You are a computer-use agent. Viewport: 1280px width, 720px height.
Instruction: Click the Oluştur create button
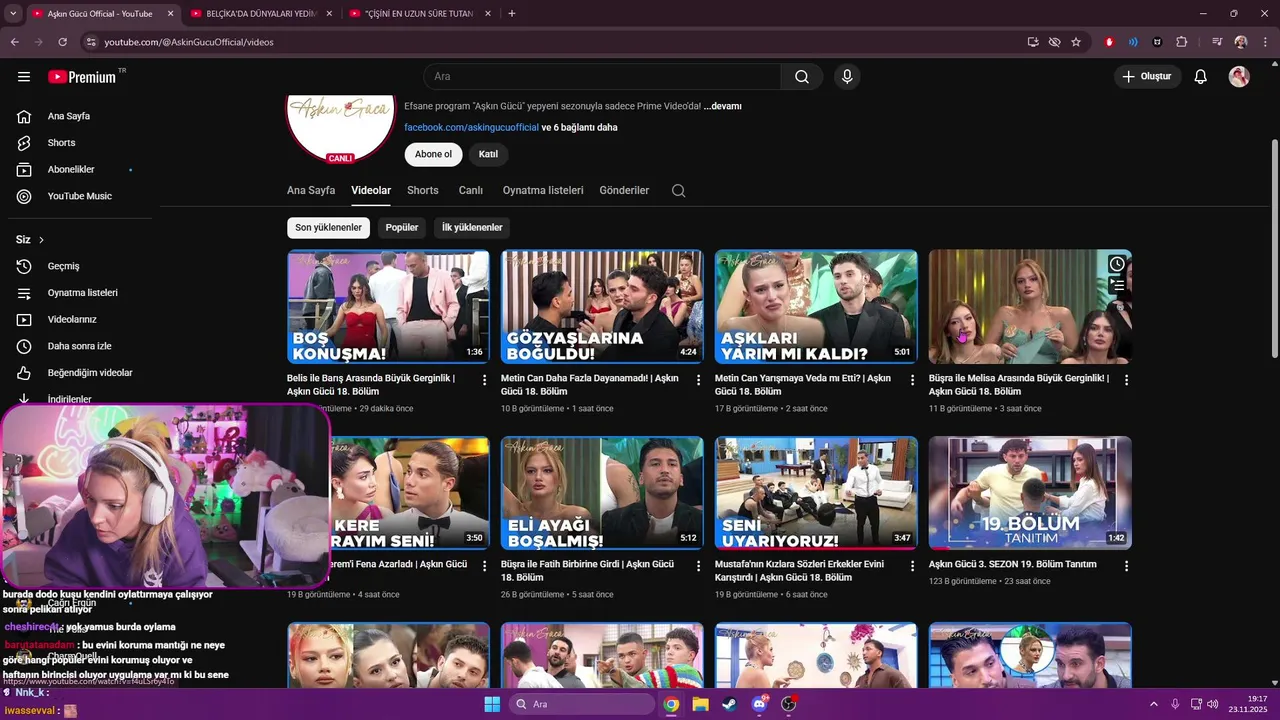tap(1147, 77)
